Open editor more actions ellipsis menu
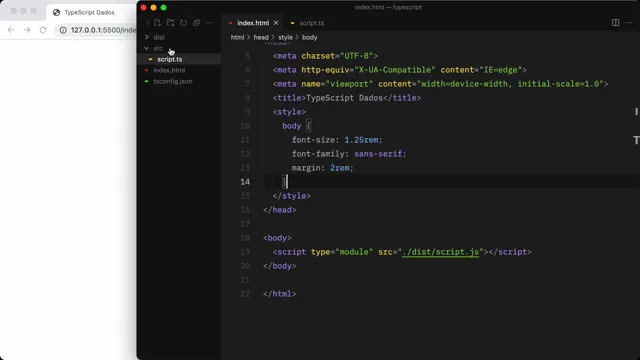Viewport: 640px width, 360px height. point(629,23)
